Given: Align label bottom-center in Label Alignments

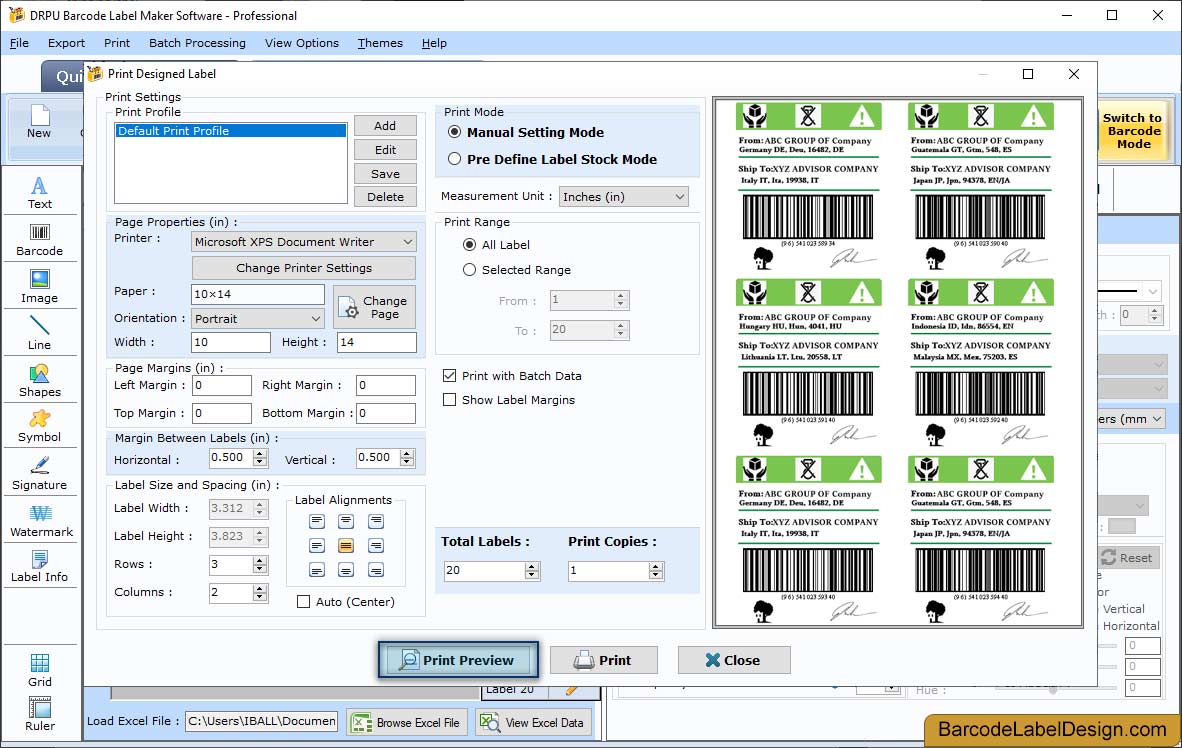Looking at the screenshot, I should (346, 570).
